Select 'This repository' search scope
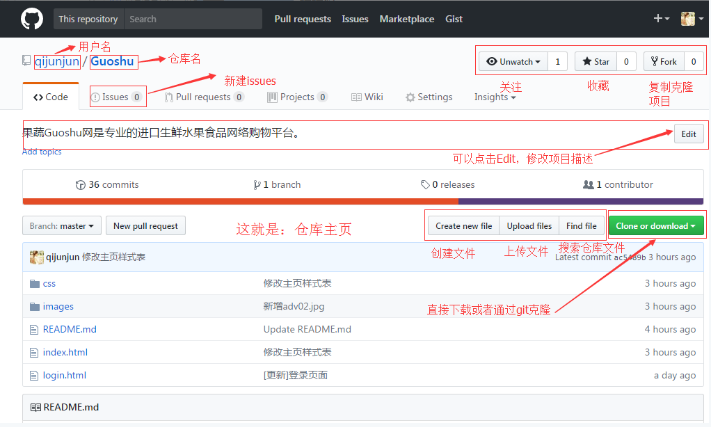The width and height of the screenshot is (711, 427). click(x=88, y=19)
